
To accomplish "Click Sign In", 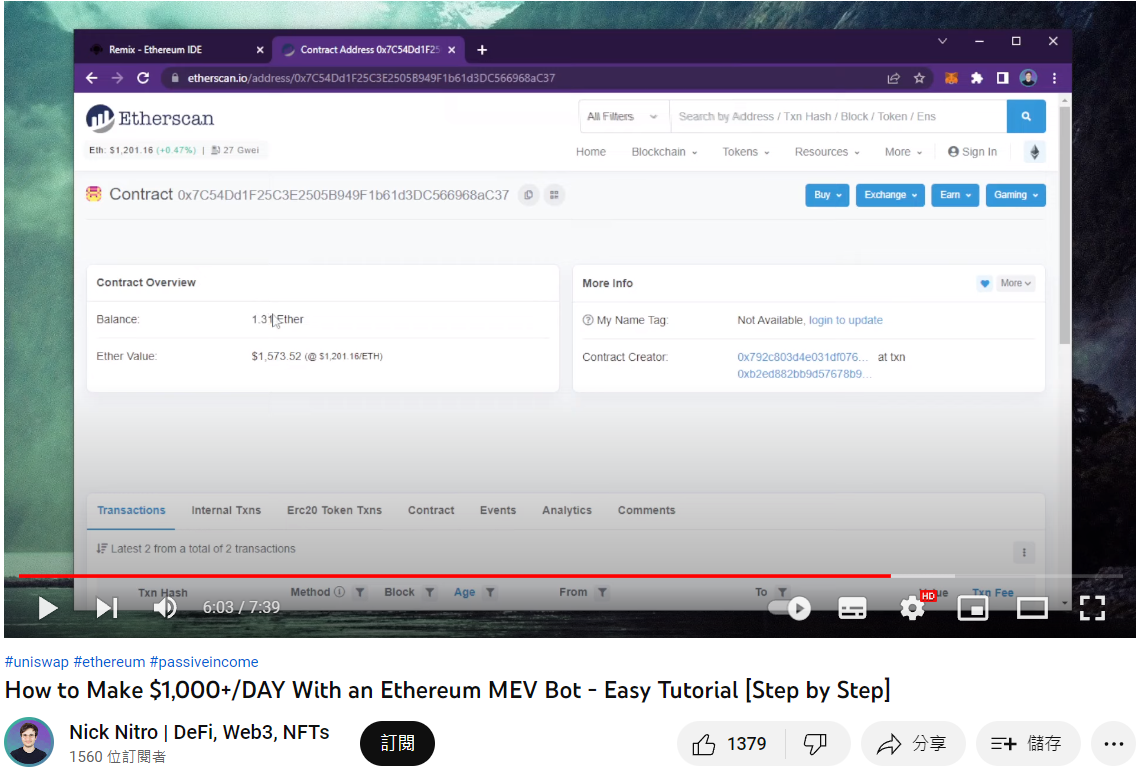I will pos(972,151).
